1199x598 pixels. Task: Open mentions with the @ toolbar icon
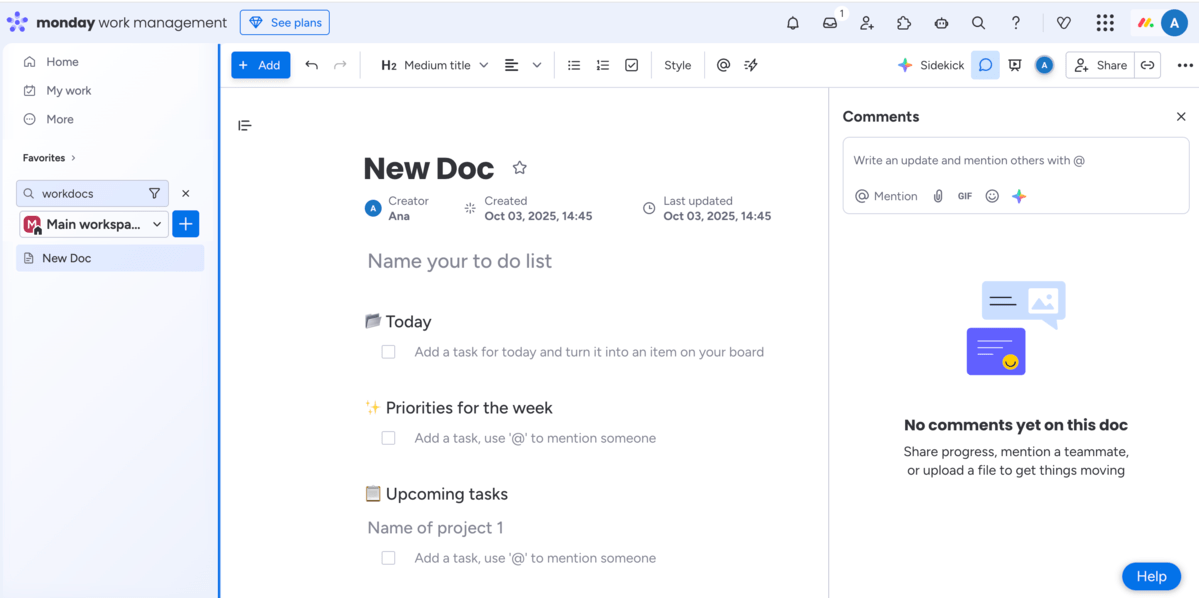pos(723,64)
